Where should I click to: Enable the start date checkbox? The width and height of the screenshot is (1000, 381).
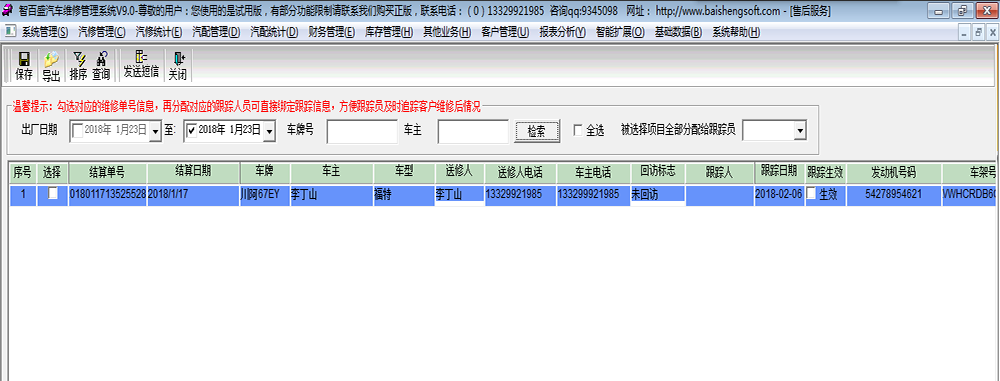(78, 130)
